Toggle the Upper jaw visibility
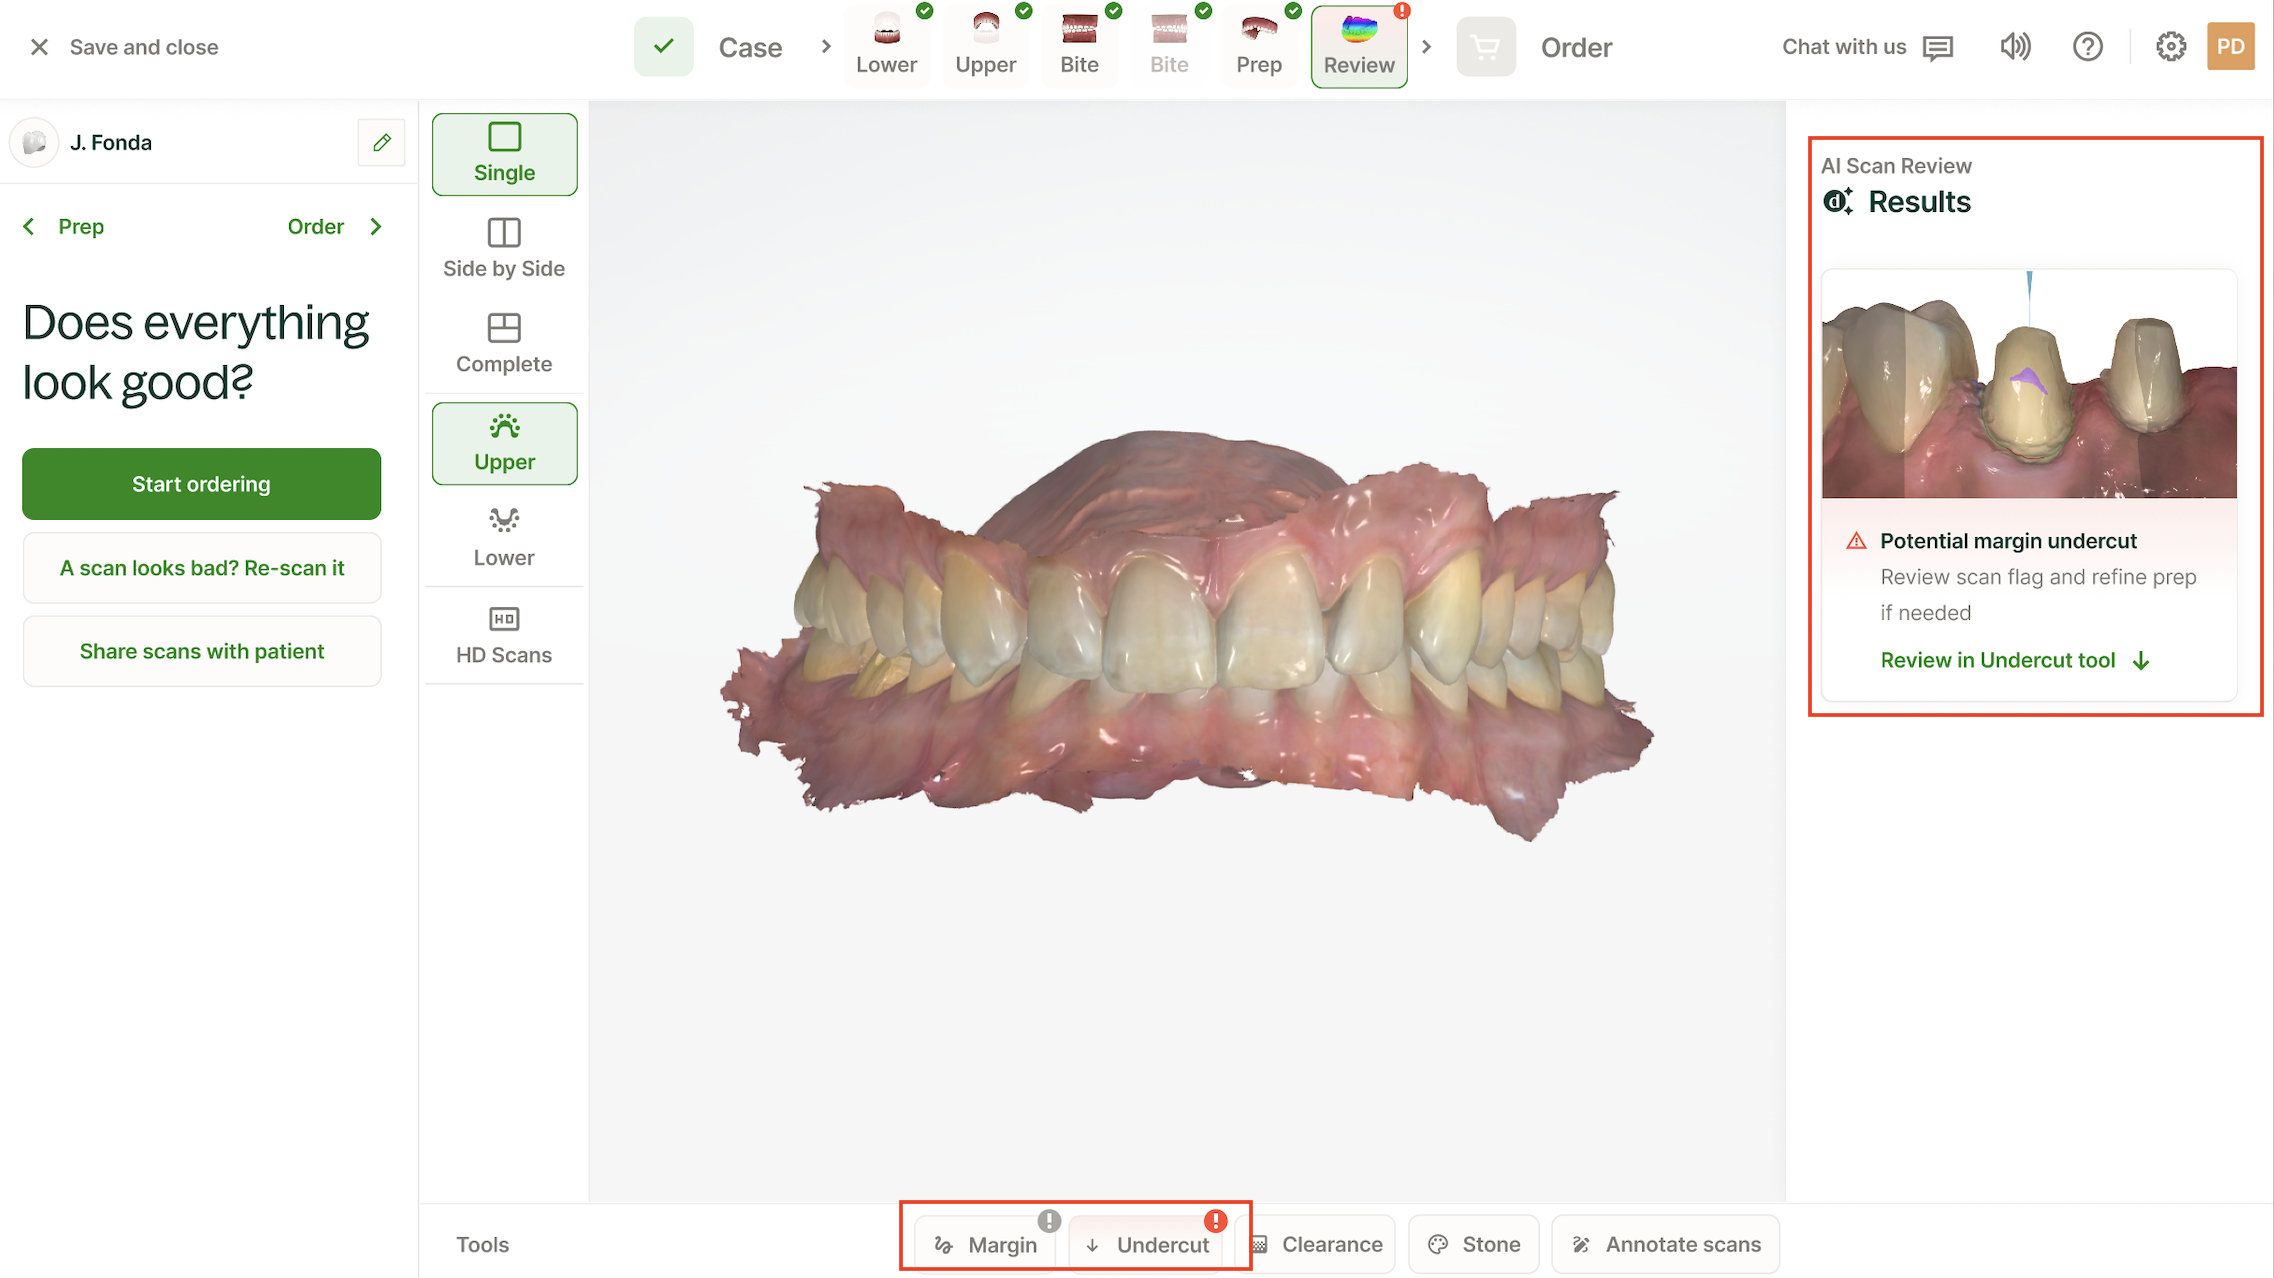2274x1278 pixels. [504, 443]
